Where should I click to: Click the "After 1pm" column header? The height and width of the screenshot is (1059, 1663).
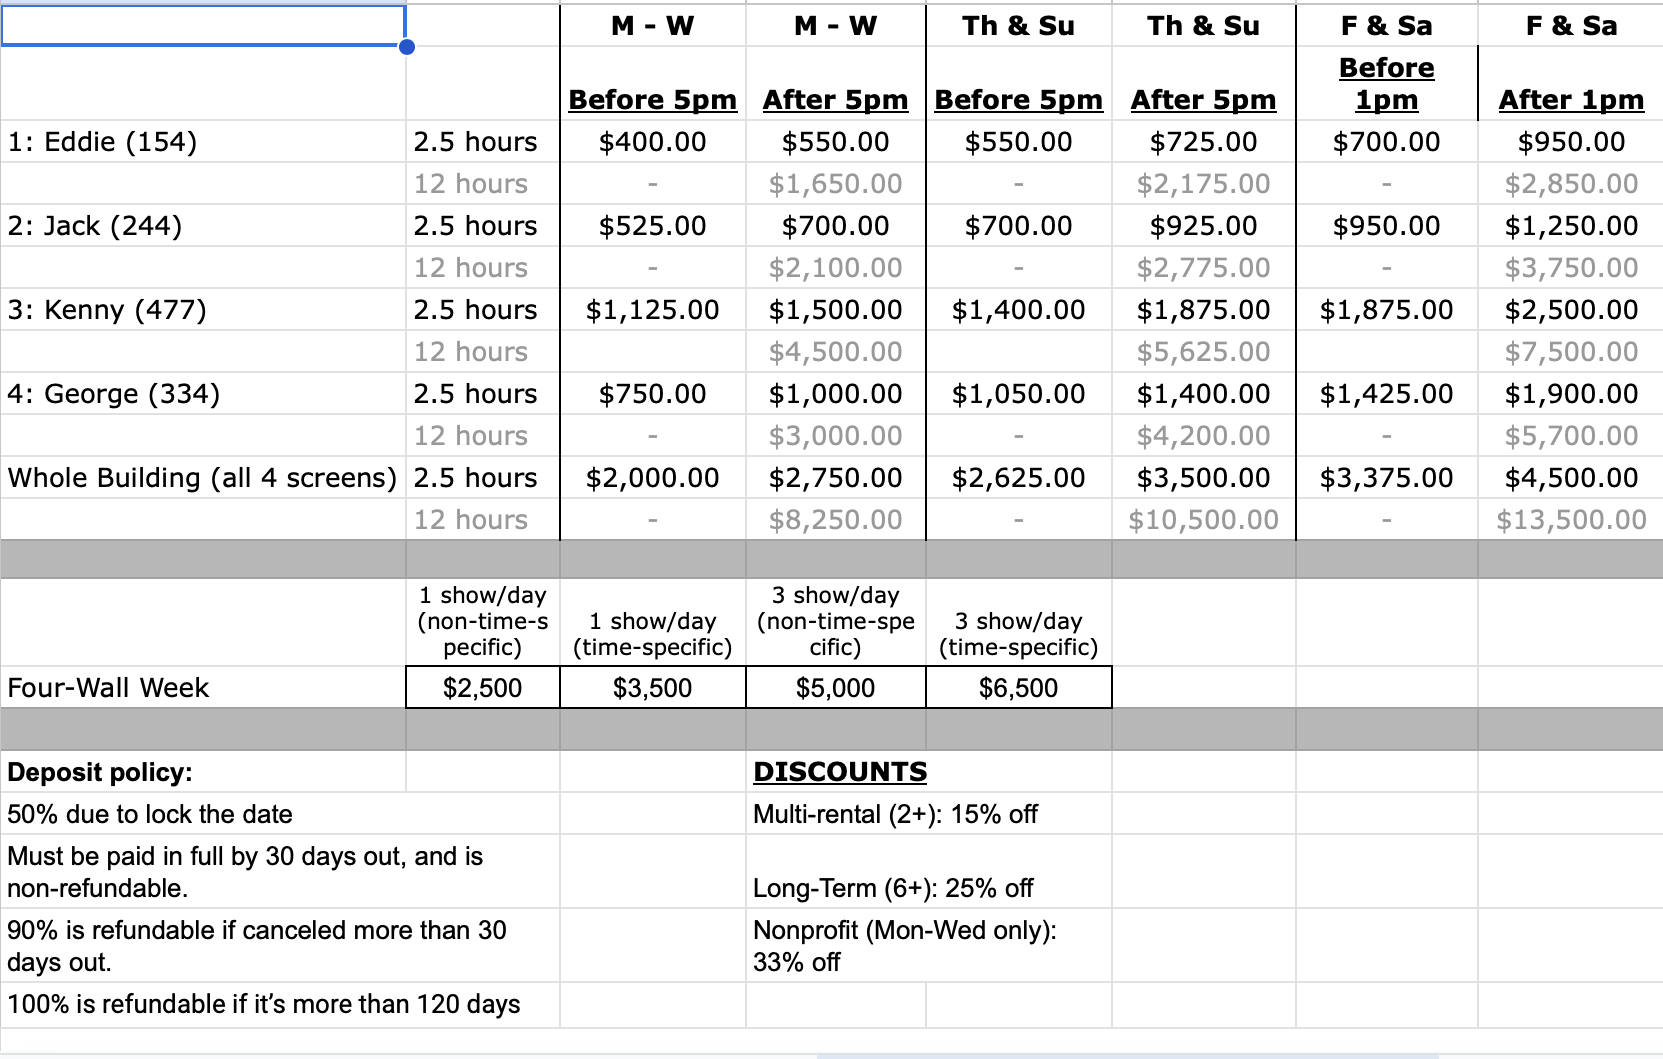coord(1570,100)
